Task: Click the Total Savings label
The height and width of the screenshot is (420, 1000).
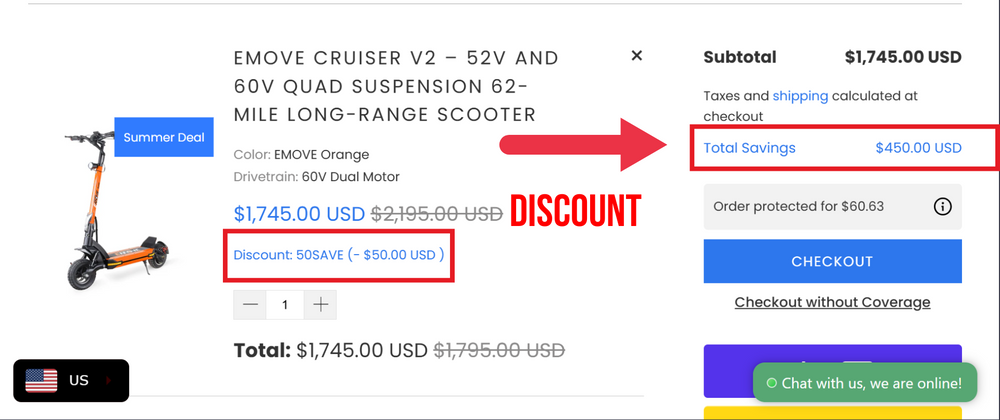Action: click(750, 148)
